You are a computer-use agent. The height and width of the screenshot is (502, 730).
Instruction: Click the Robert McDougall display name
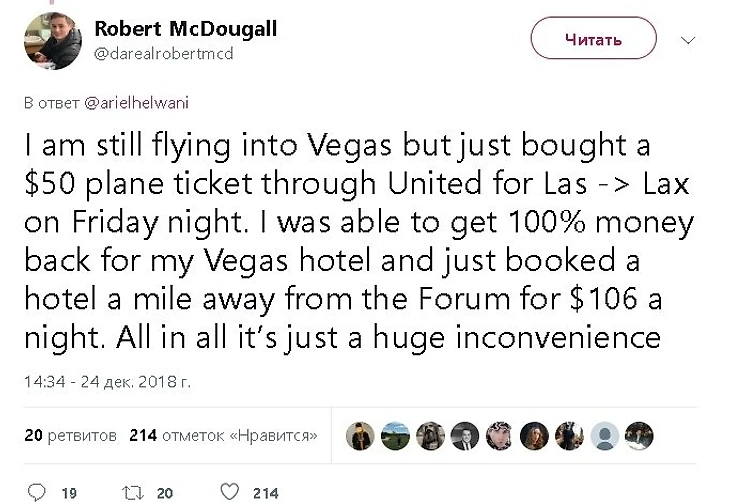(x=186, y=28)
